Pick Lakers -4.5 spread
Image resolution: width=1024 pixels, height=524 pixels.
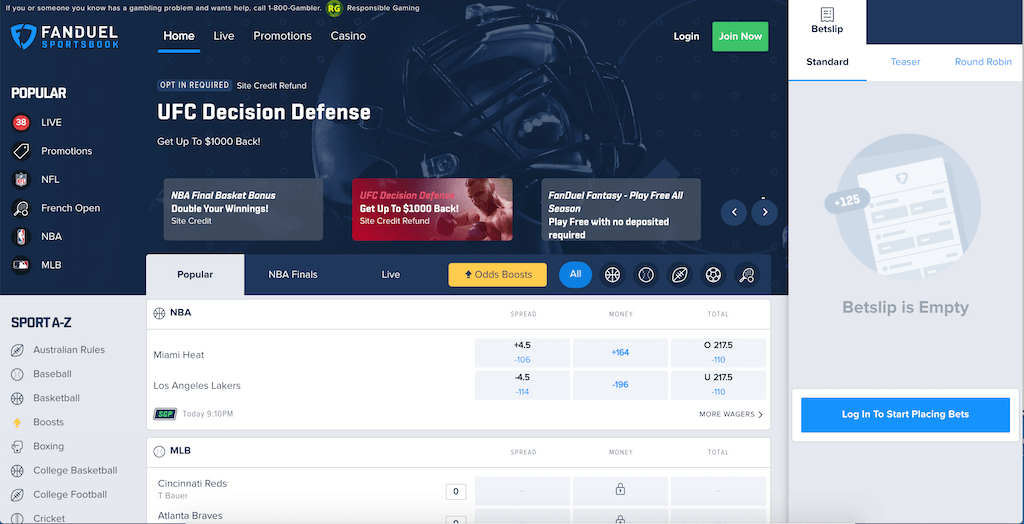click(x=522, y=385)
